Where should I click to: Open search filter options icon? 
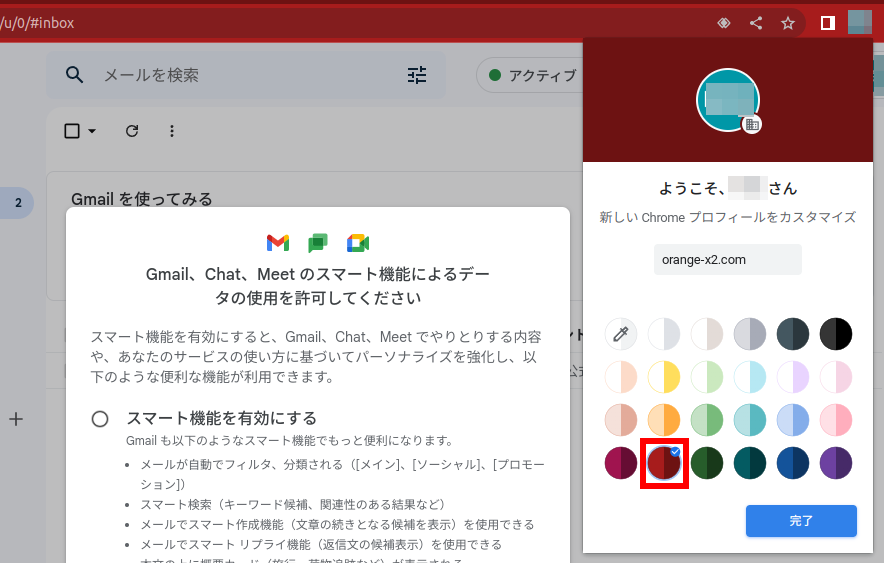coord(417,75)
